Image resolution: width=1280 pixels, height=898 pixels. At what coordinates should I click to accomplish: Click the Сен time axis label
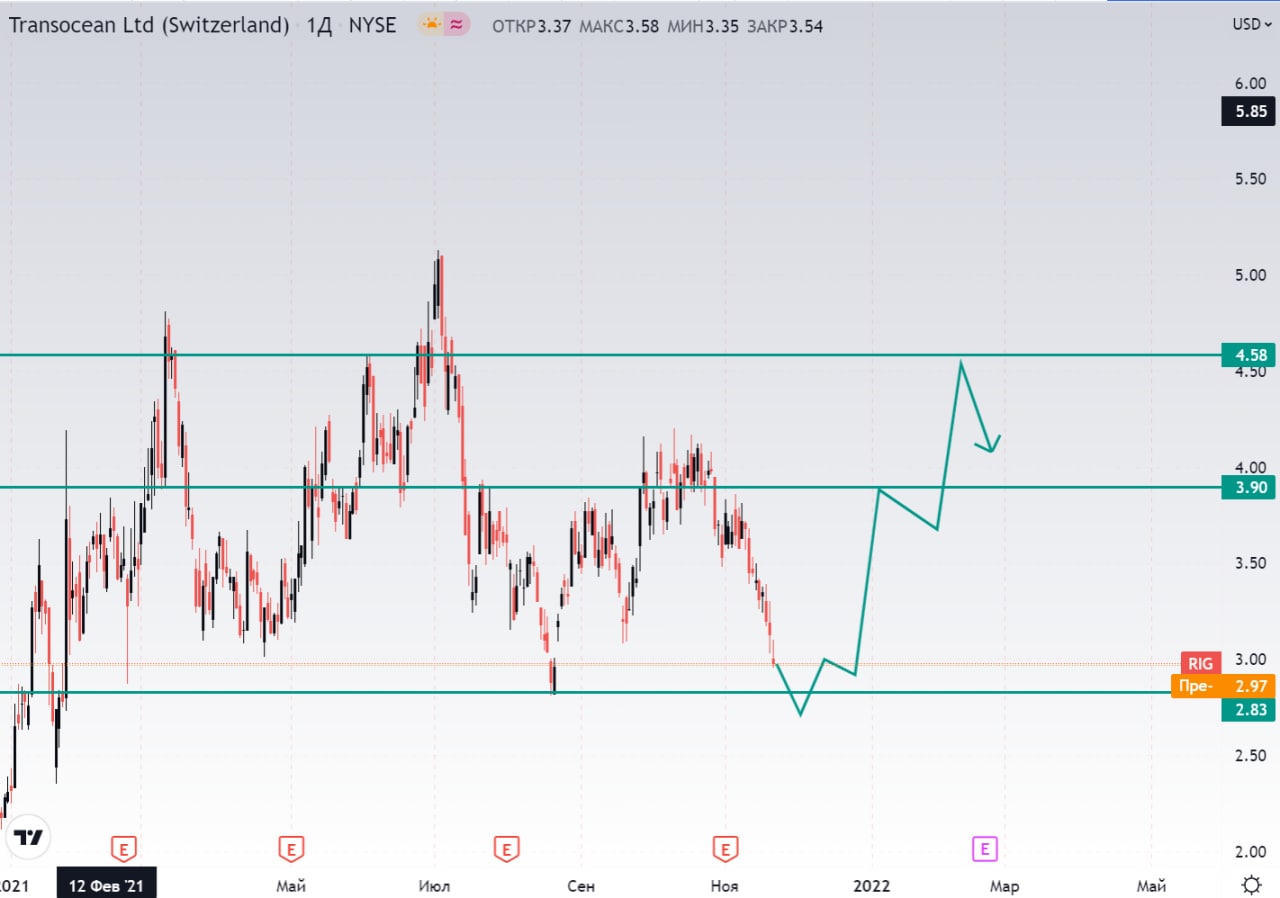tap(580, 886)
